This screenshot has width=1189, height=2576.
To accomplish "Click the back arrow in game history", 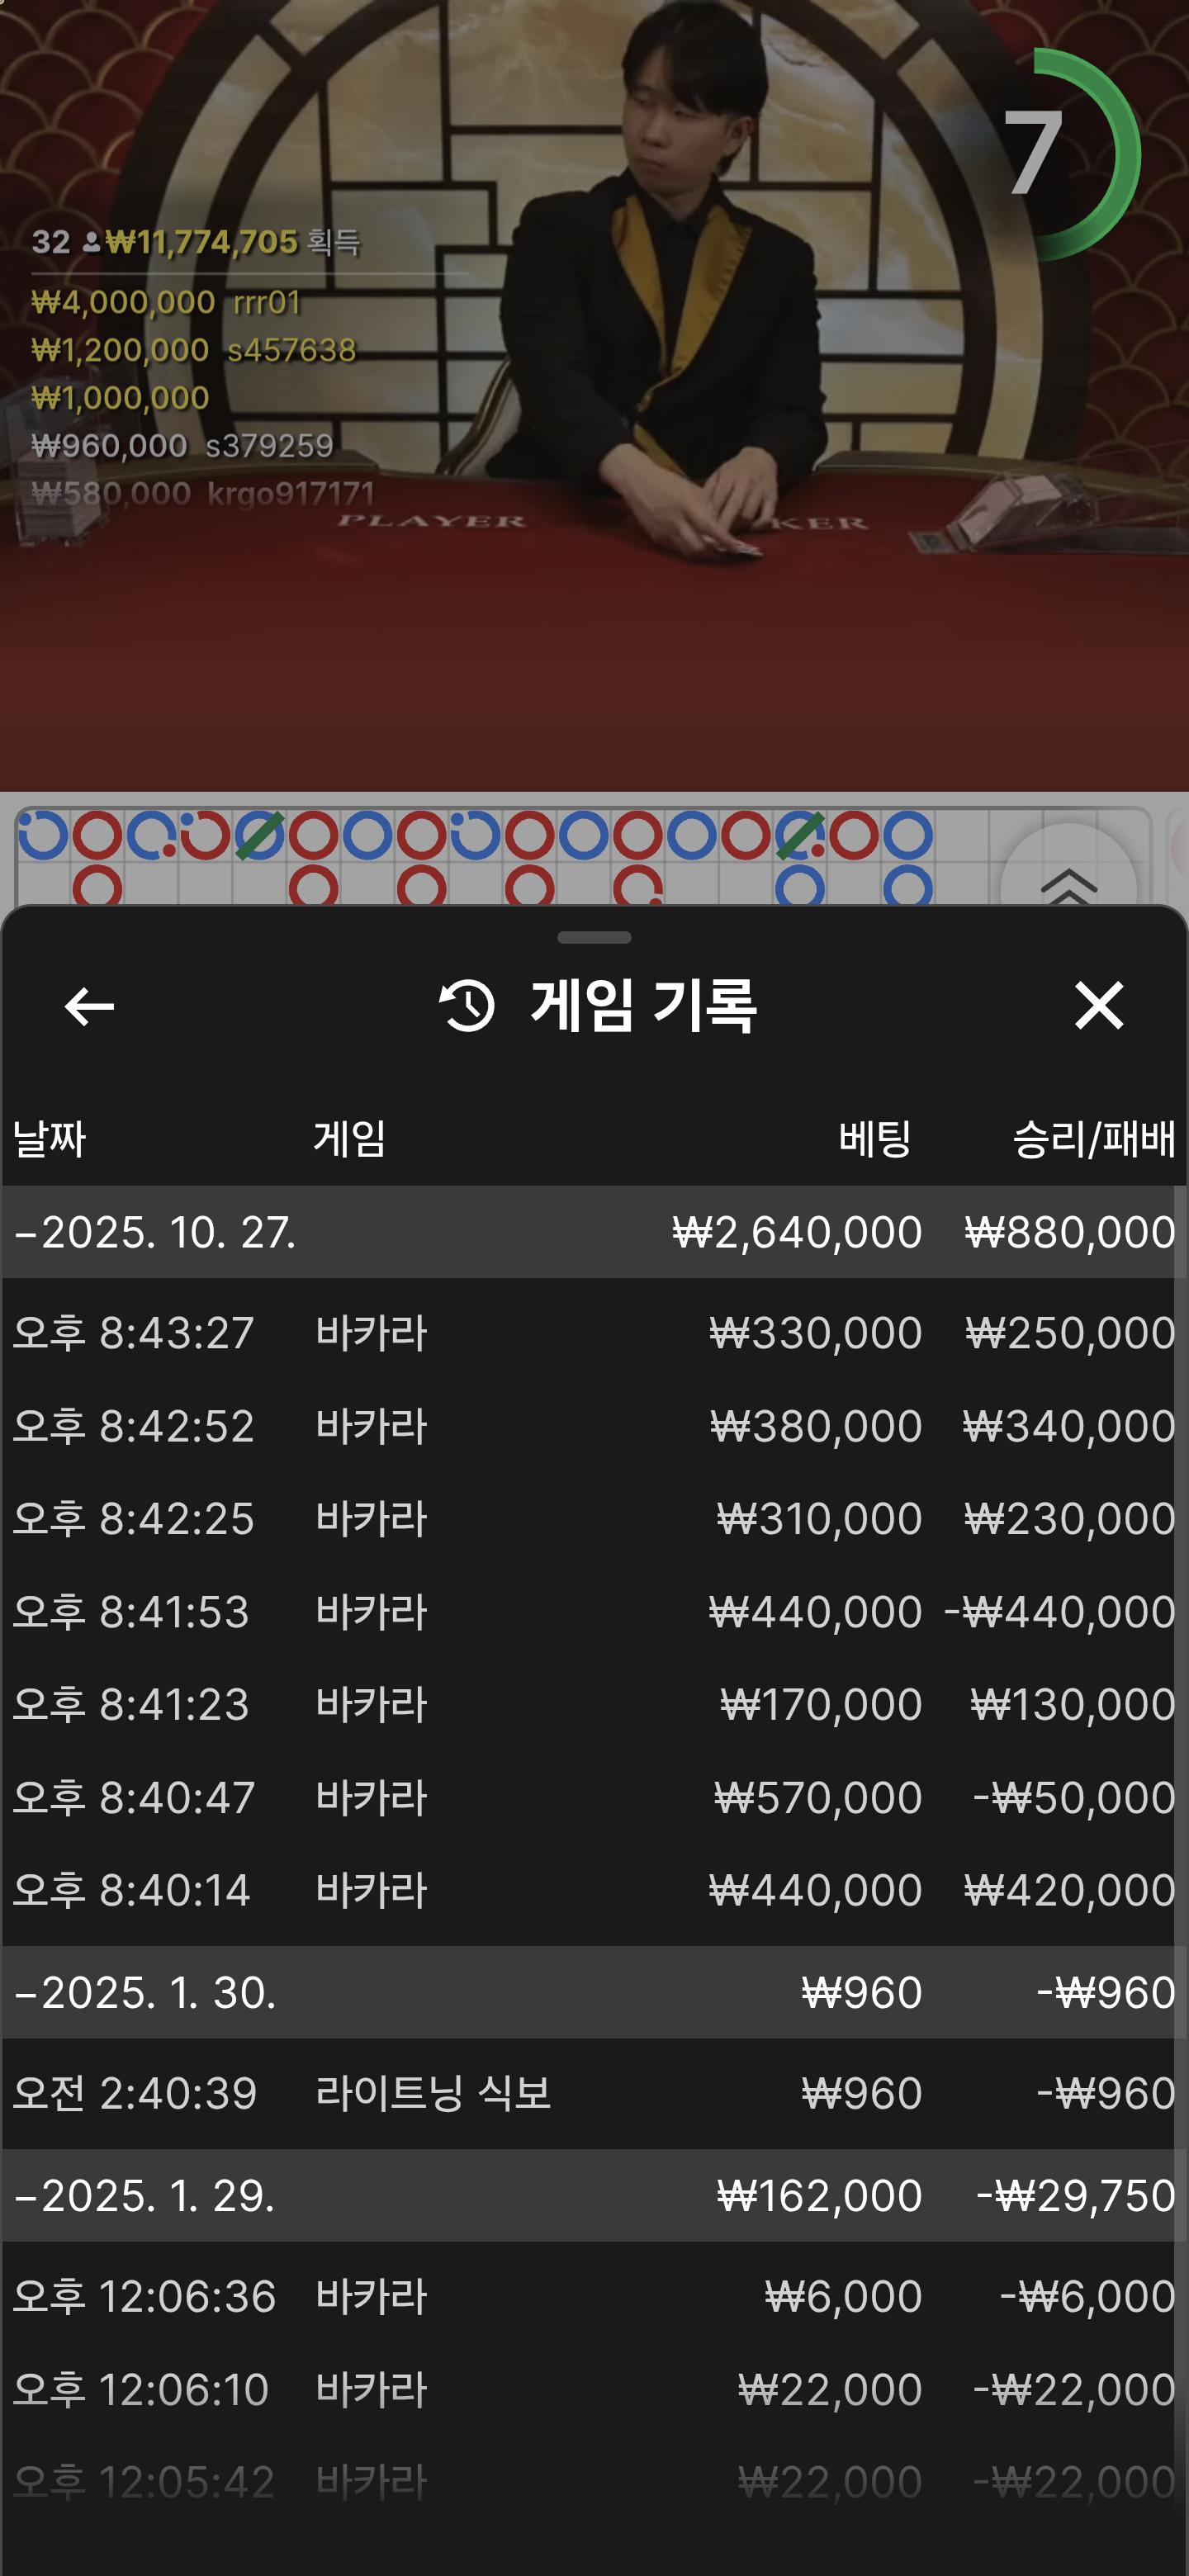I will pyautogui.click(x=89, y=1006).
